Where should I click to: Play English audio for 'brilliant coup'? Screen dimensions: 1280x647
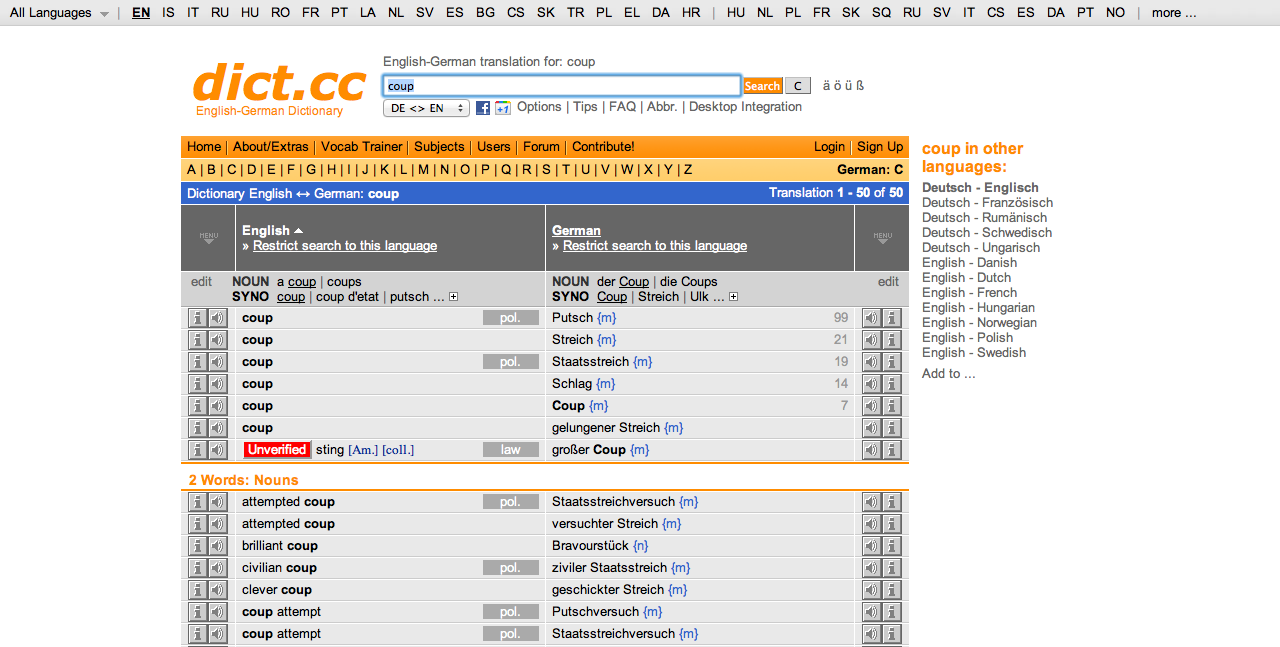217,546
